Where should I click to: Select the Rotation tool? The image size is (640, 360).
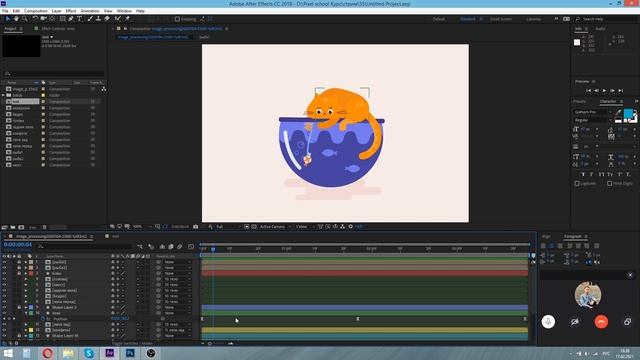pos(35,19)
